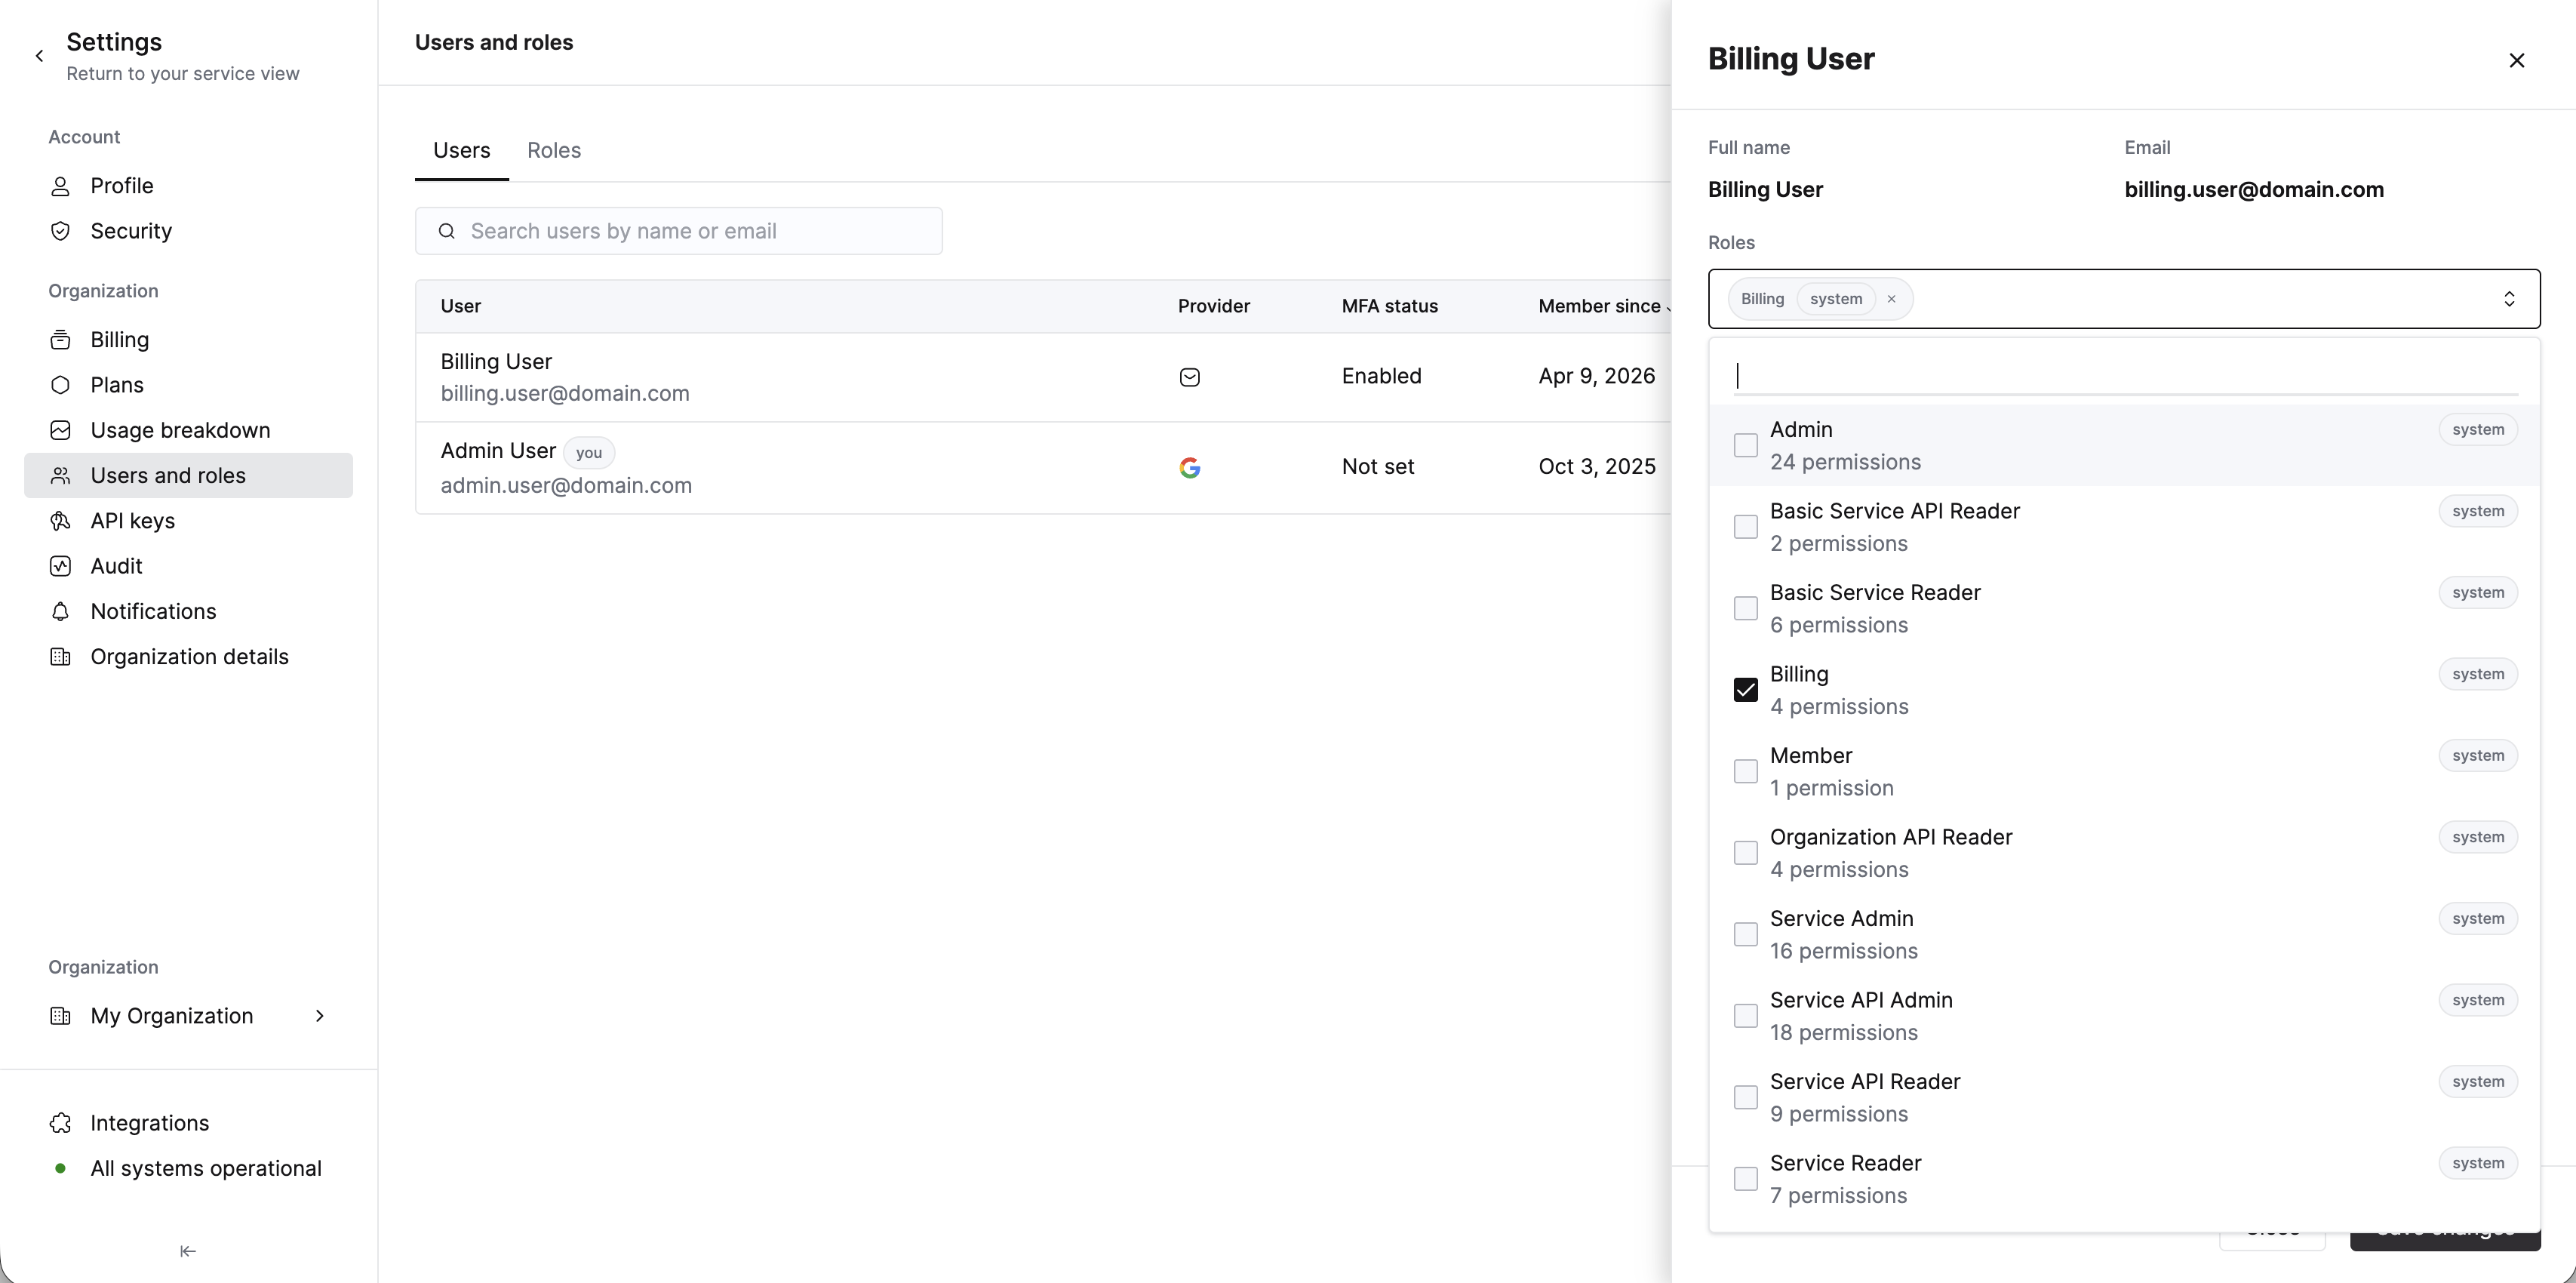This screenshot has width=2576, height=1283.
Task: Collapse the Roles dropdown selector arrows
Action: (2509, 299)
